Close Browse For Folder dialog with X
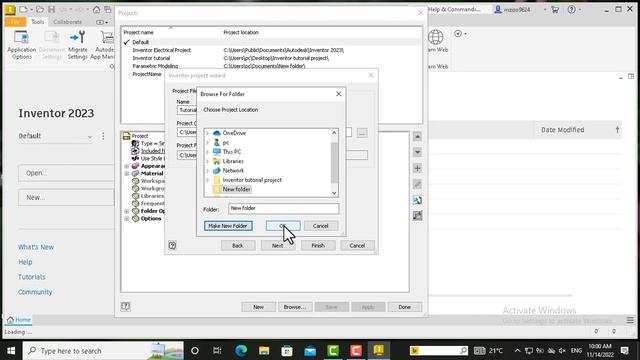640x360 pixels. [x=338, y=94]
